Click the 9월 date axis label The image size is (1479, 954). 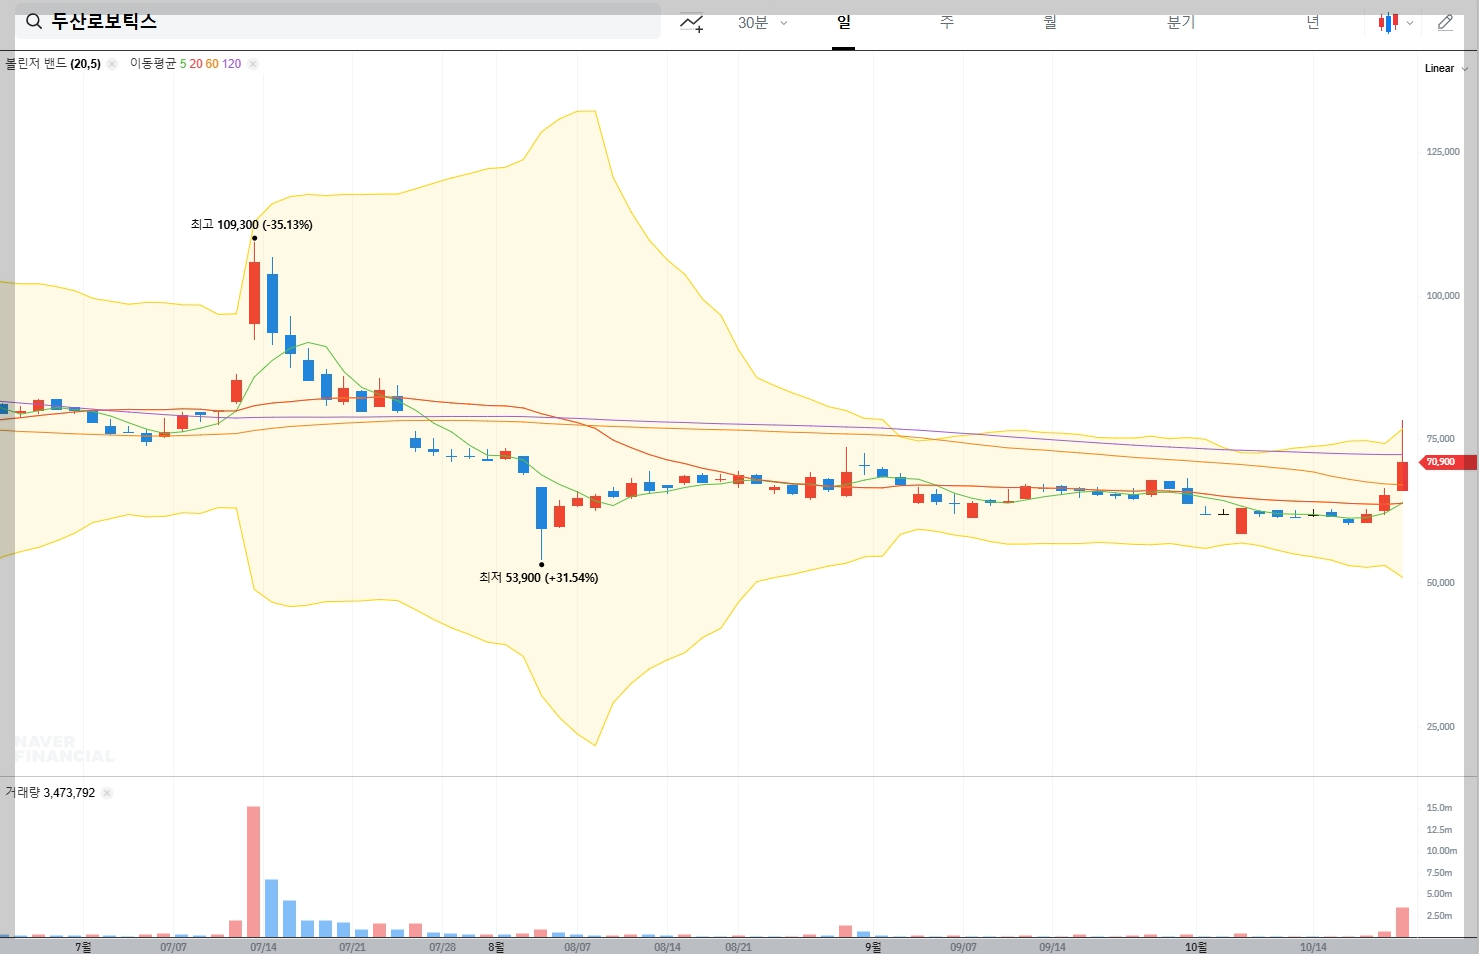click(873, 947)
